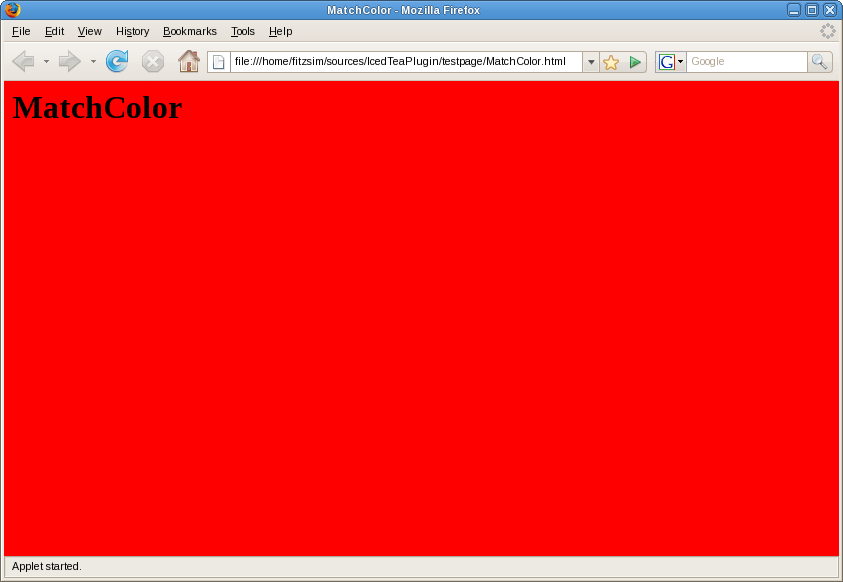Bookmark this page with the star icon
The image size is (843, 582).
click(611, 62)
